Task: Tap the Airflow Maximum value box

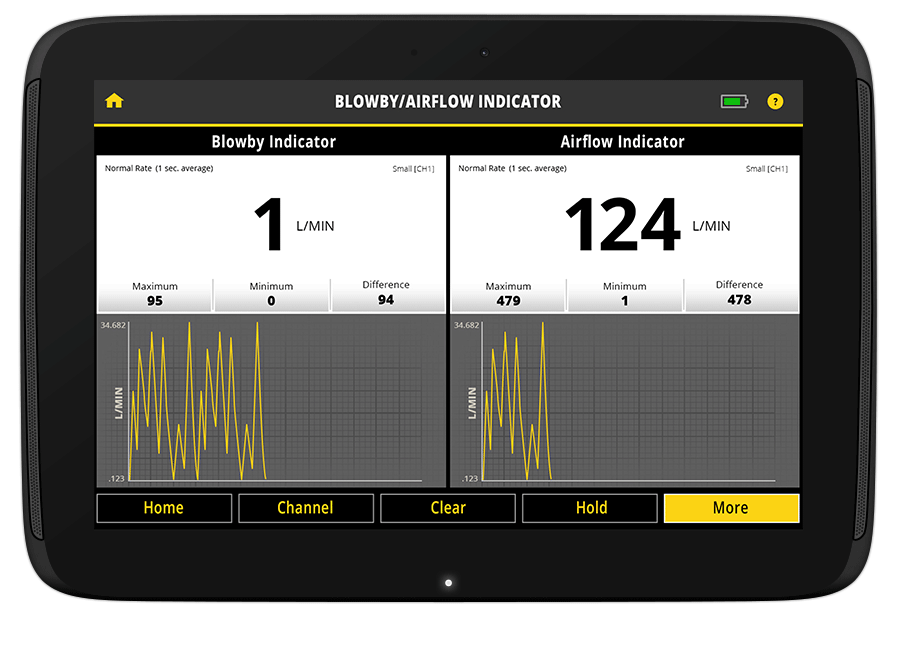Action: [508, 294]
